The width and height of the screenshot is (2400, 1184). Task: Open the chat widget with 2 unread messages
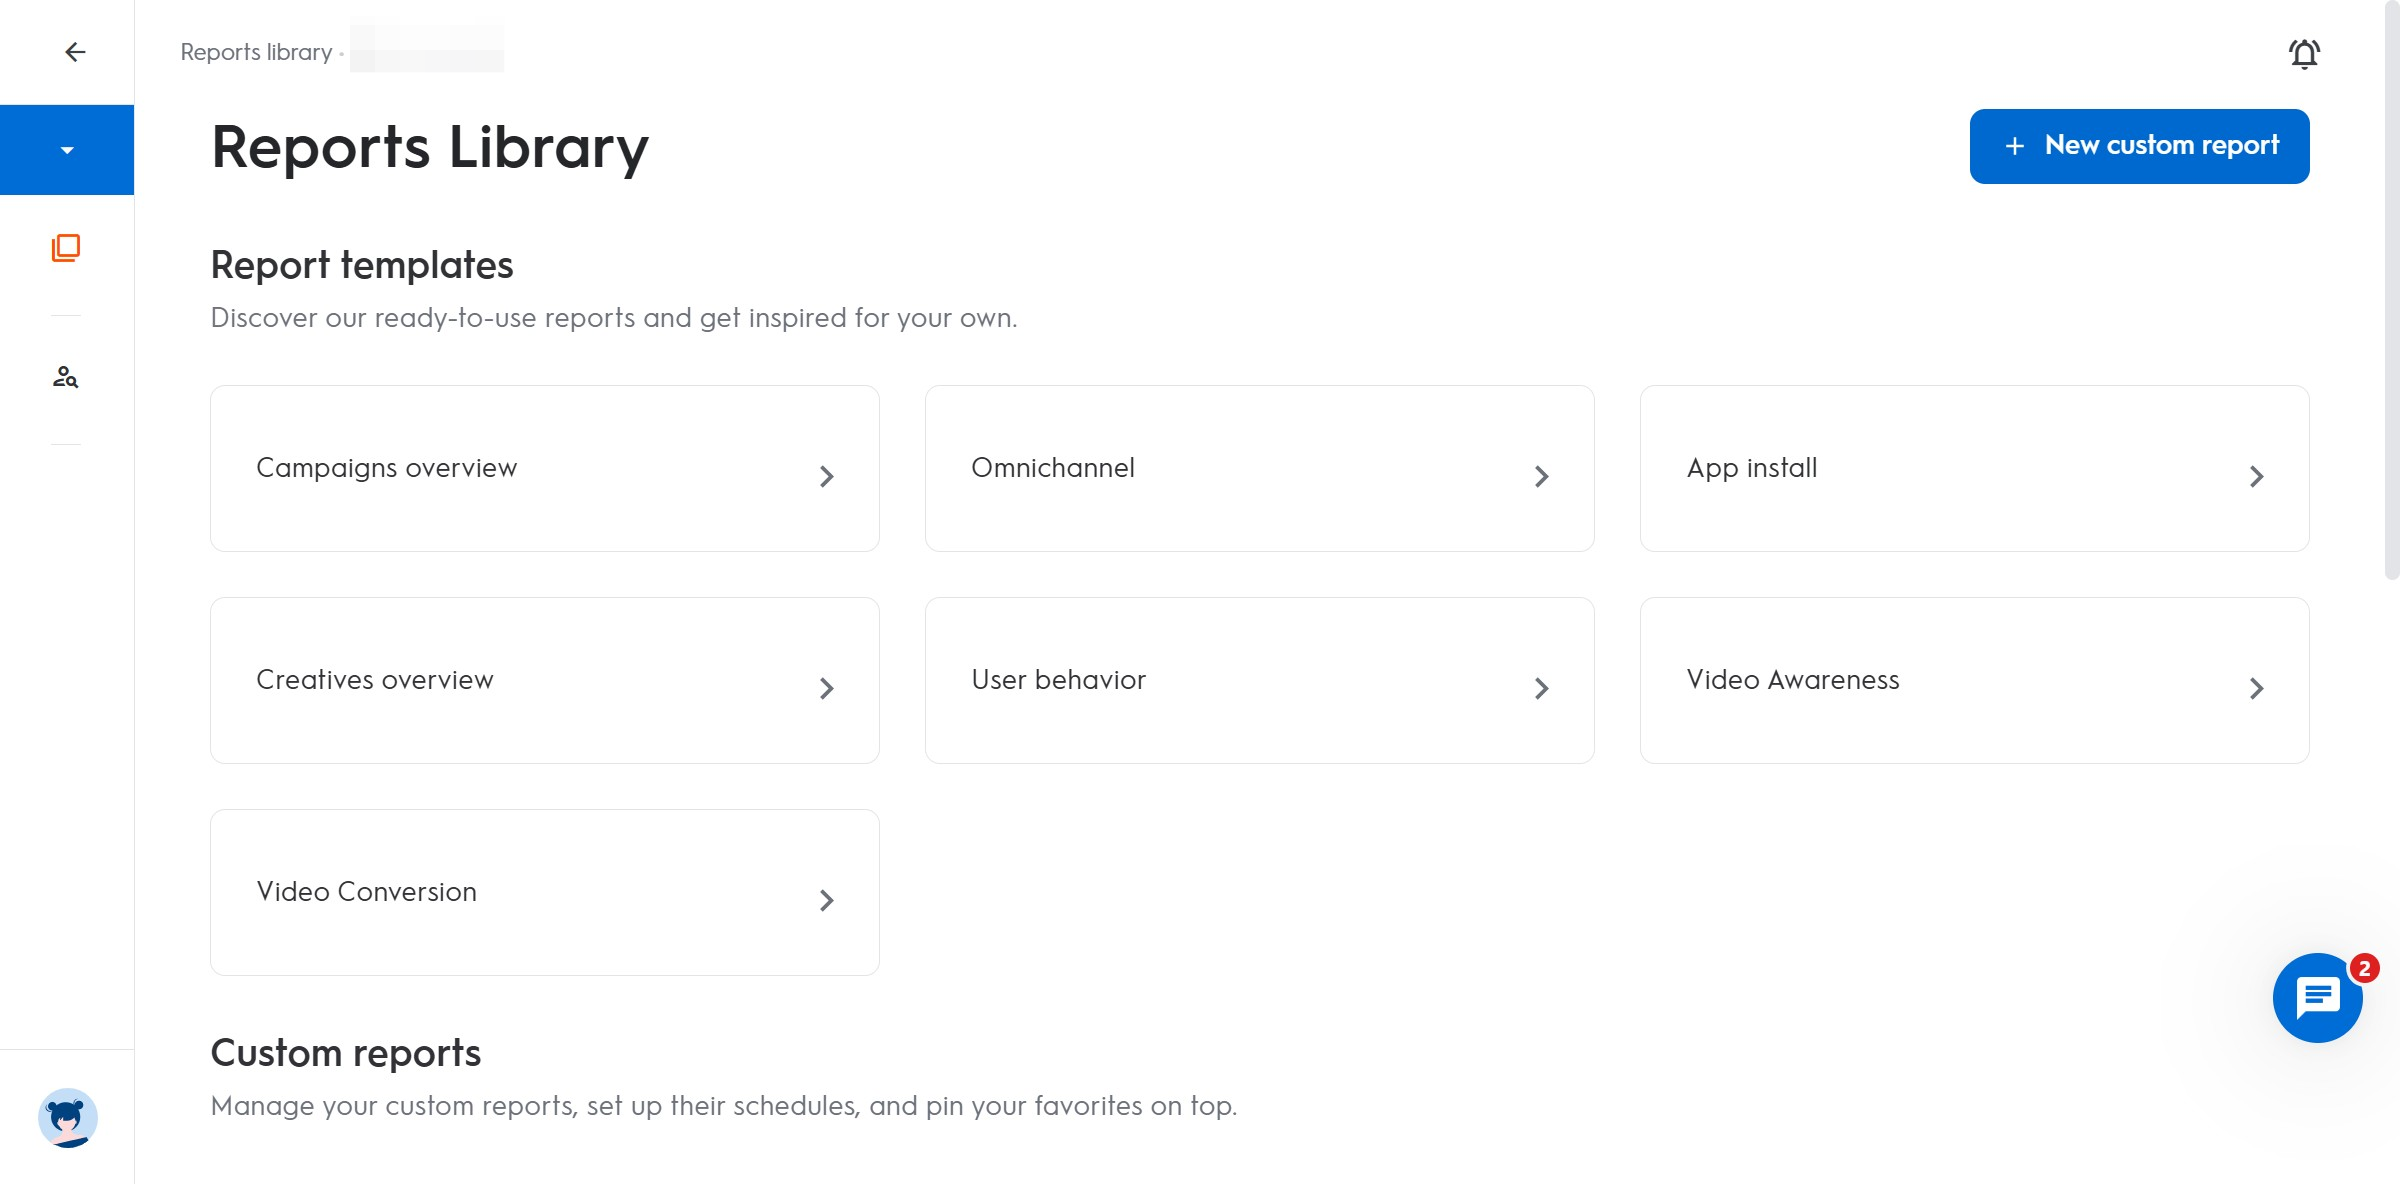[x=2316, y=997]
